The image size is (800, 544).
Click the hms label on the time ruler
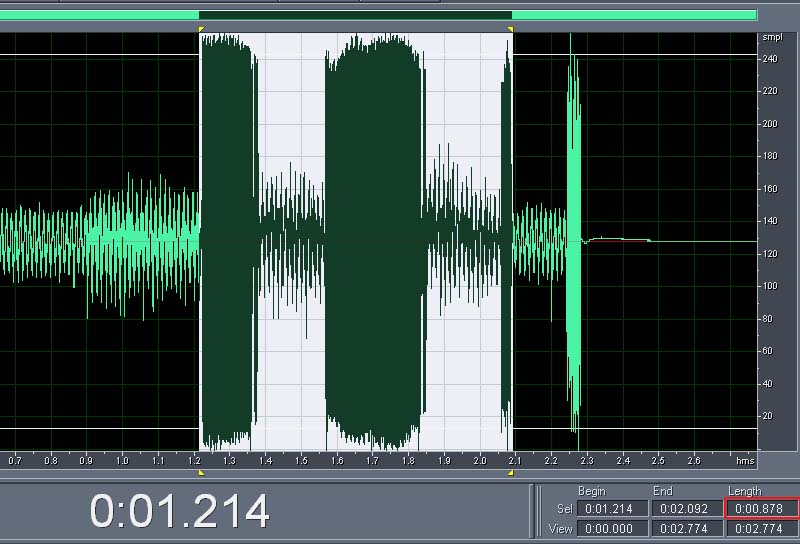tap(745, 461)
